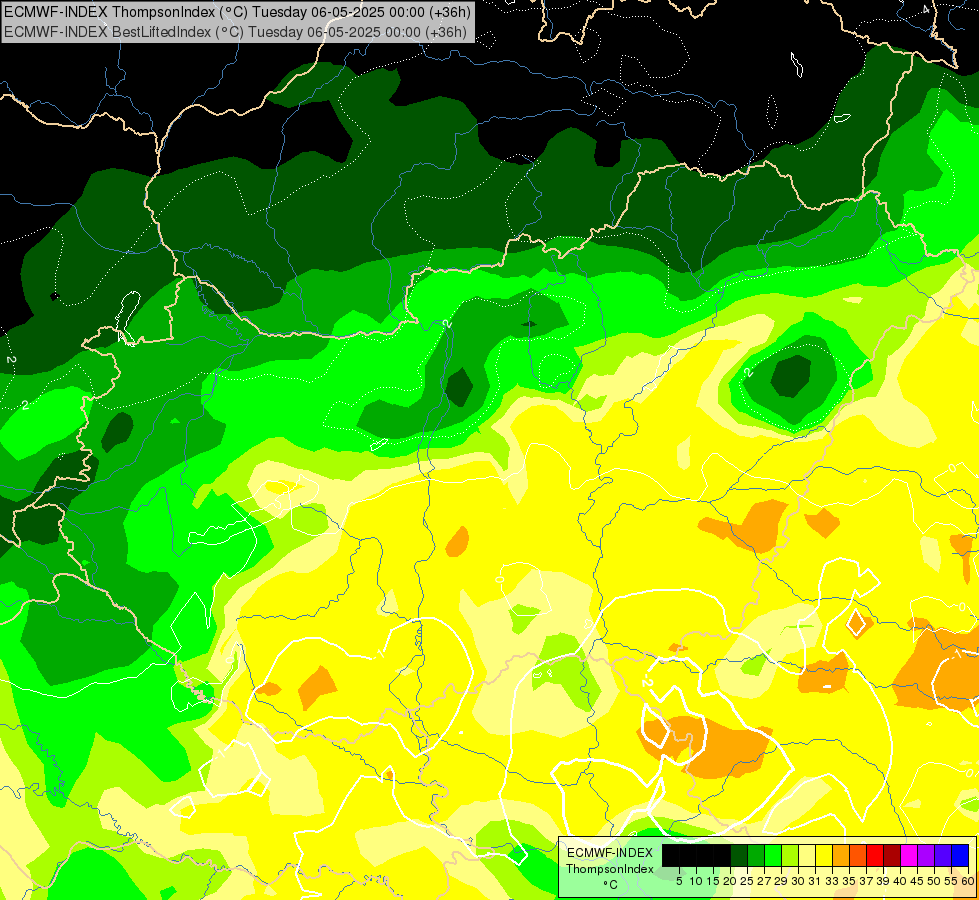Click the legend tick value 35
The image size is (979, 900).
[849, 881]
